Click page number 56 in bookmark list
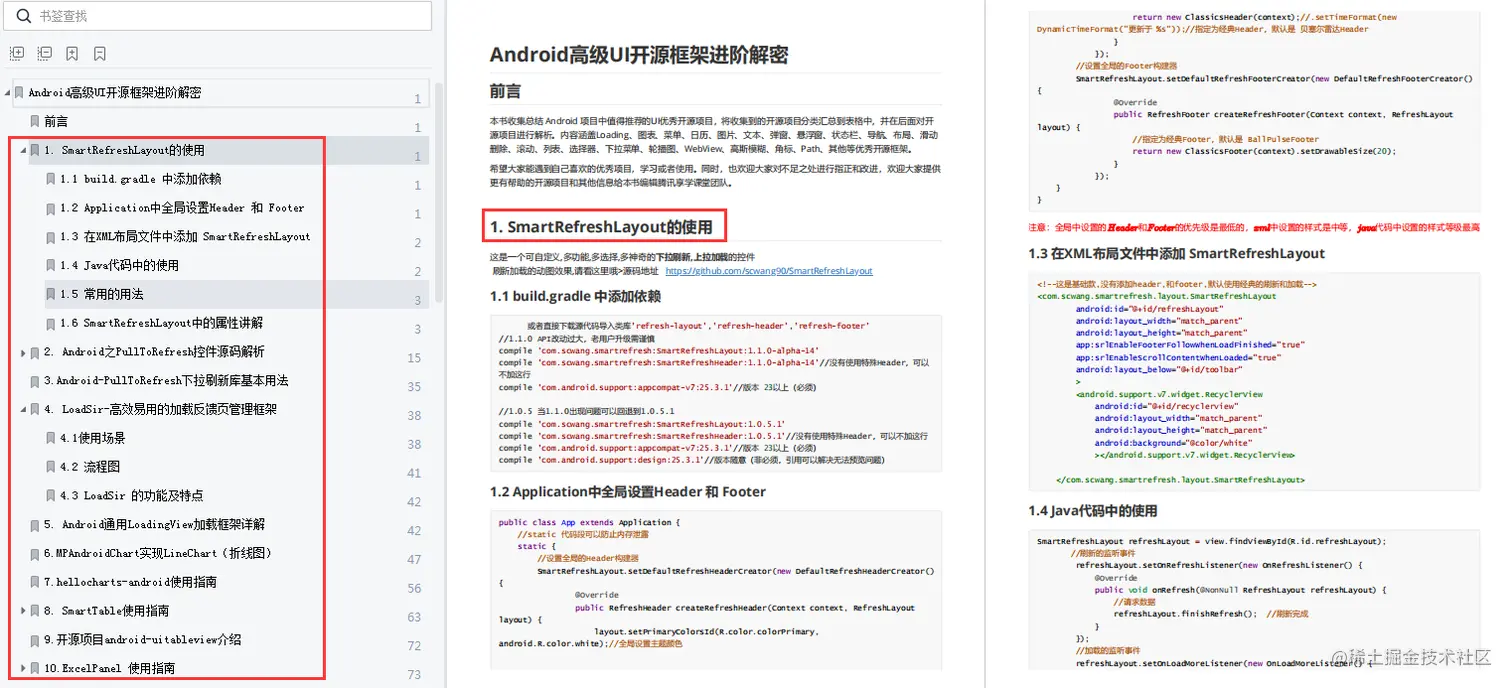The image size is (1512, 688). coord(414,589)
